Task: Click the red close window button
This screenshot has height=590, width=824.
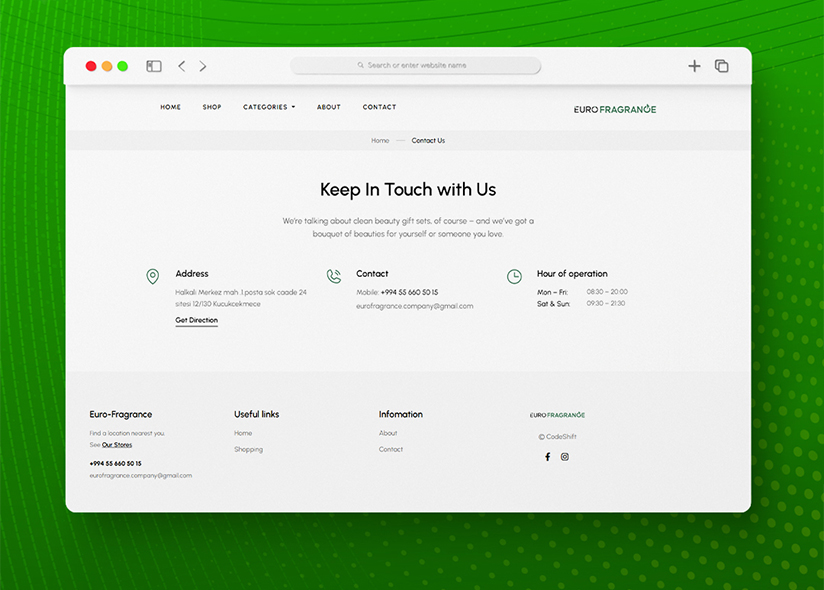Action: [x=91, y=66]
